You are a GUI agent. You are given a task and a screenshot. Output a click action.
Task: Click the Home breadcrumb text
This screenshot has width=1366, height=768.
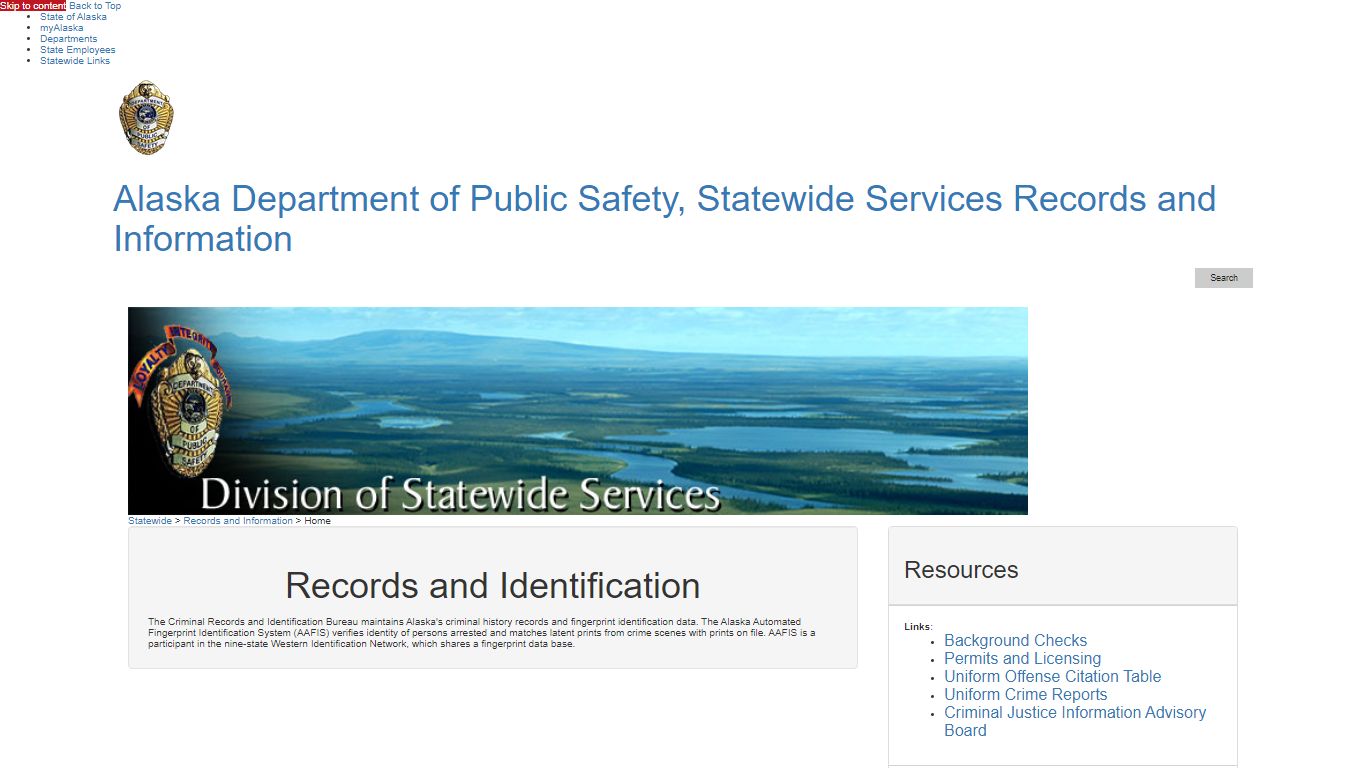(x=318, y=521)
